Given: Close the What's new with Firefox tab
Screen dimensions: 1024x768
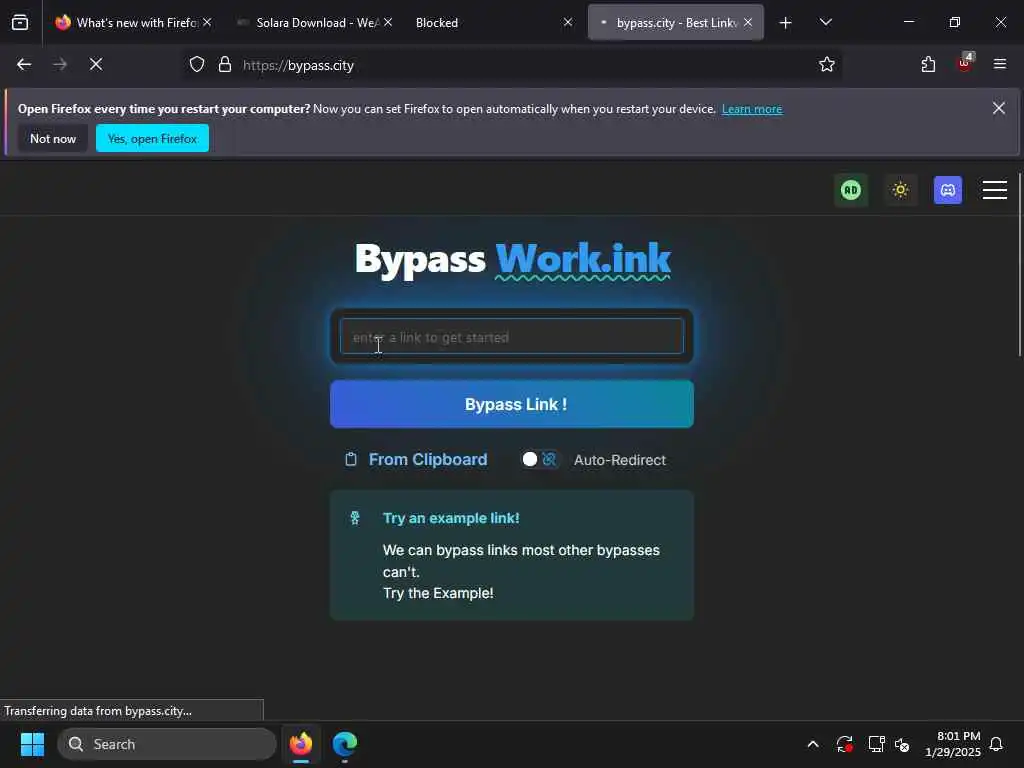Looking at the screenshot, I should point(207,22).
